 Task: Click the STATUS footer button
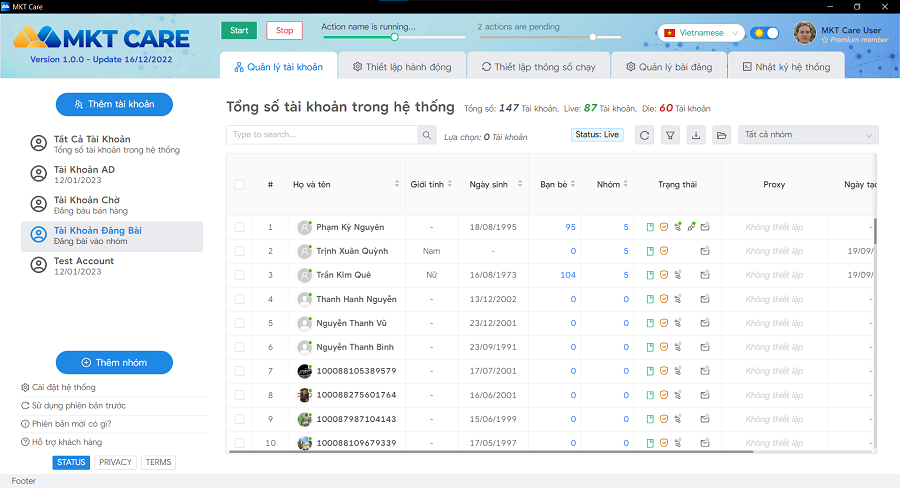coord(71,462)
